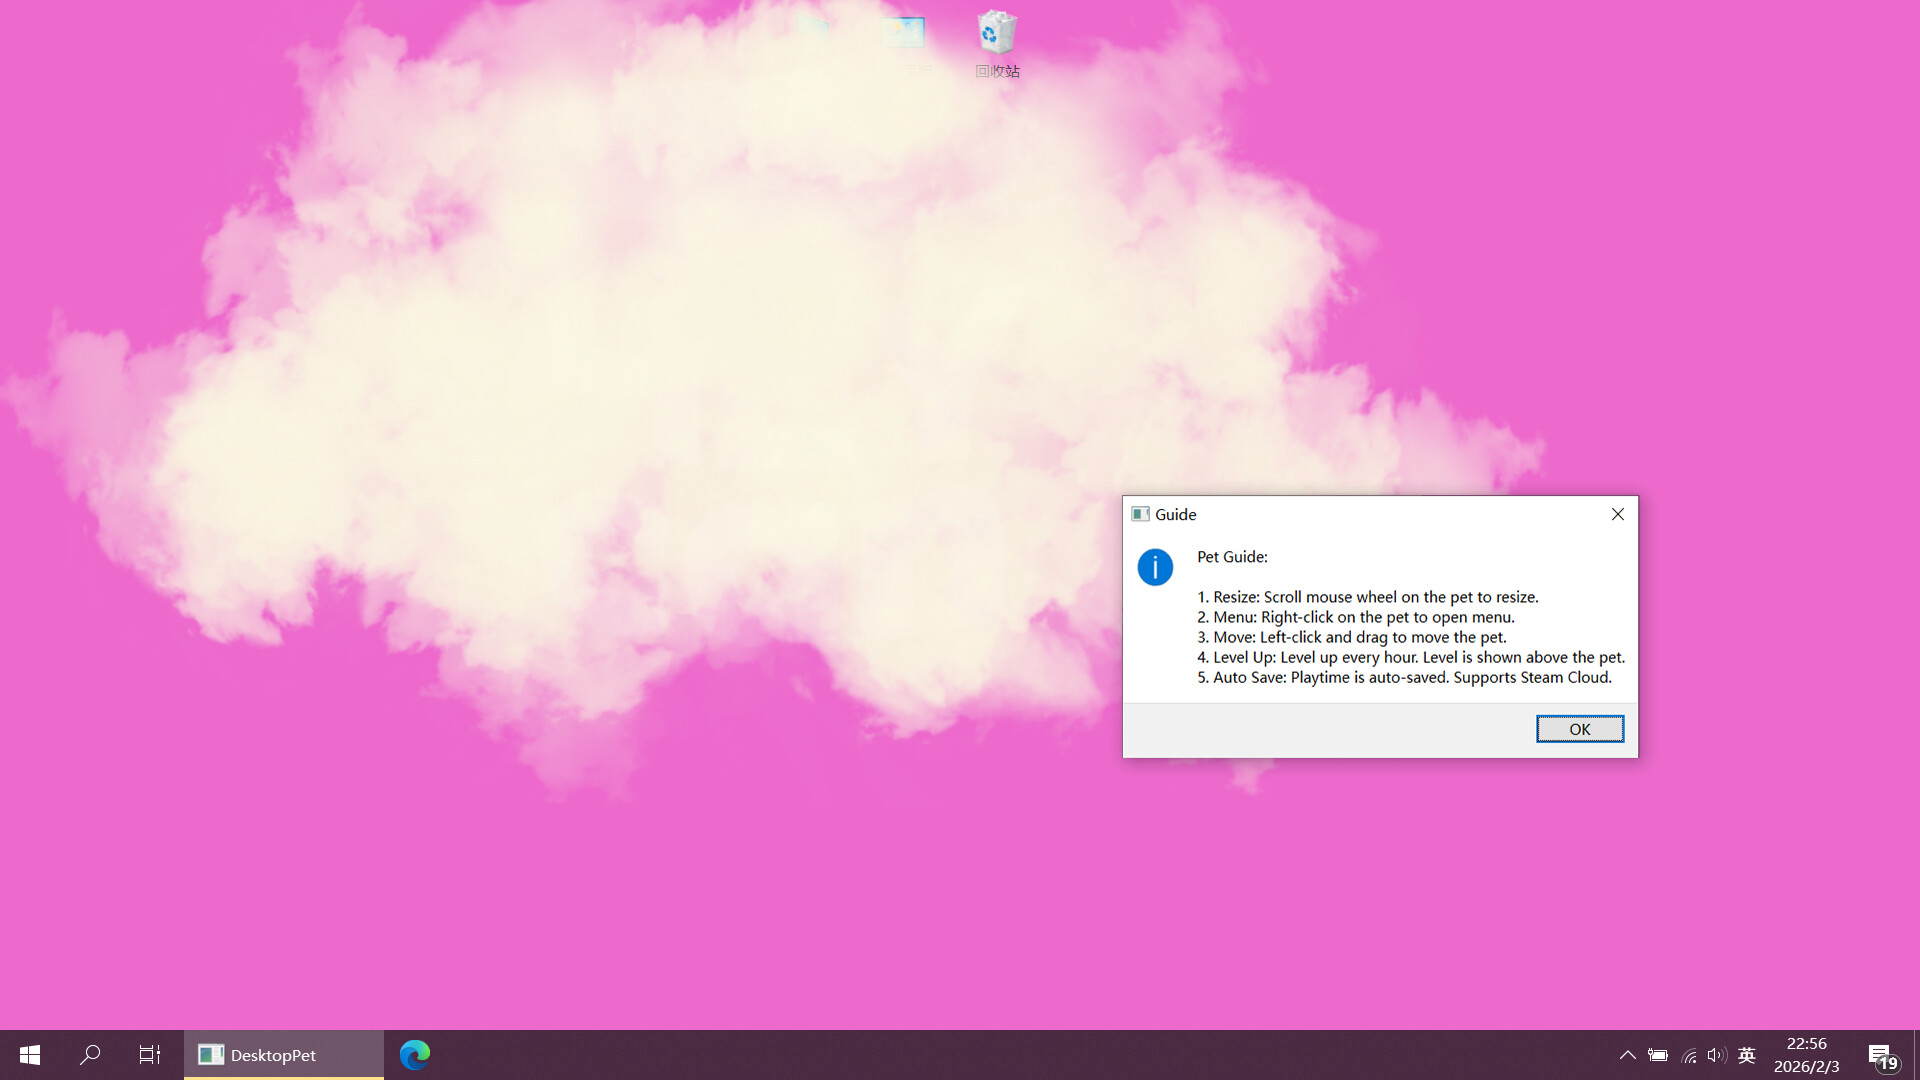Expand hidden system tray icons chevron
This screenshot has height=1080, width=1920.
[1627, 1055]
